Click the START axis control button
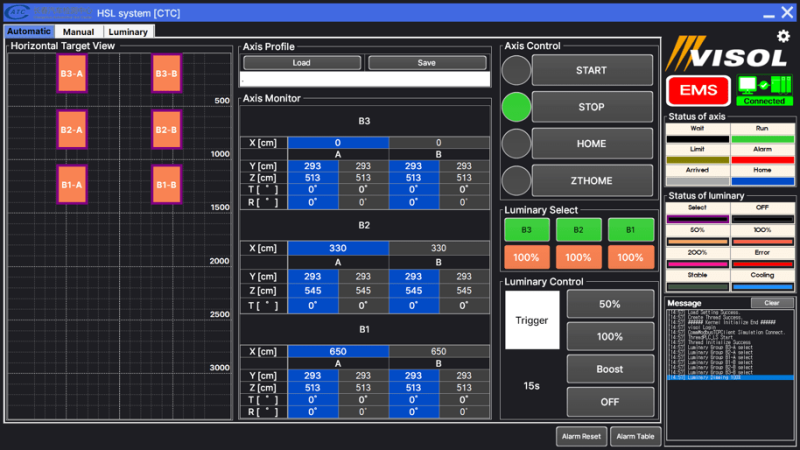 592,70
